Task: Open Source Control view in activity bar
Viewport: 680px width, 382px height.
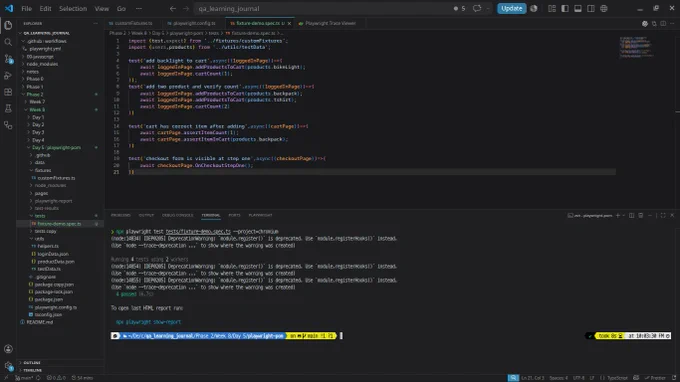Action: tap(8, 59)
